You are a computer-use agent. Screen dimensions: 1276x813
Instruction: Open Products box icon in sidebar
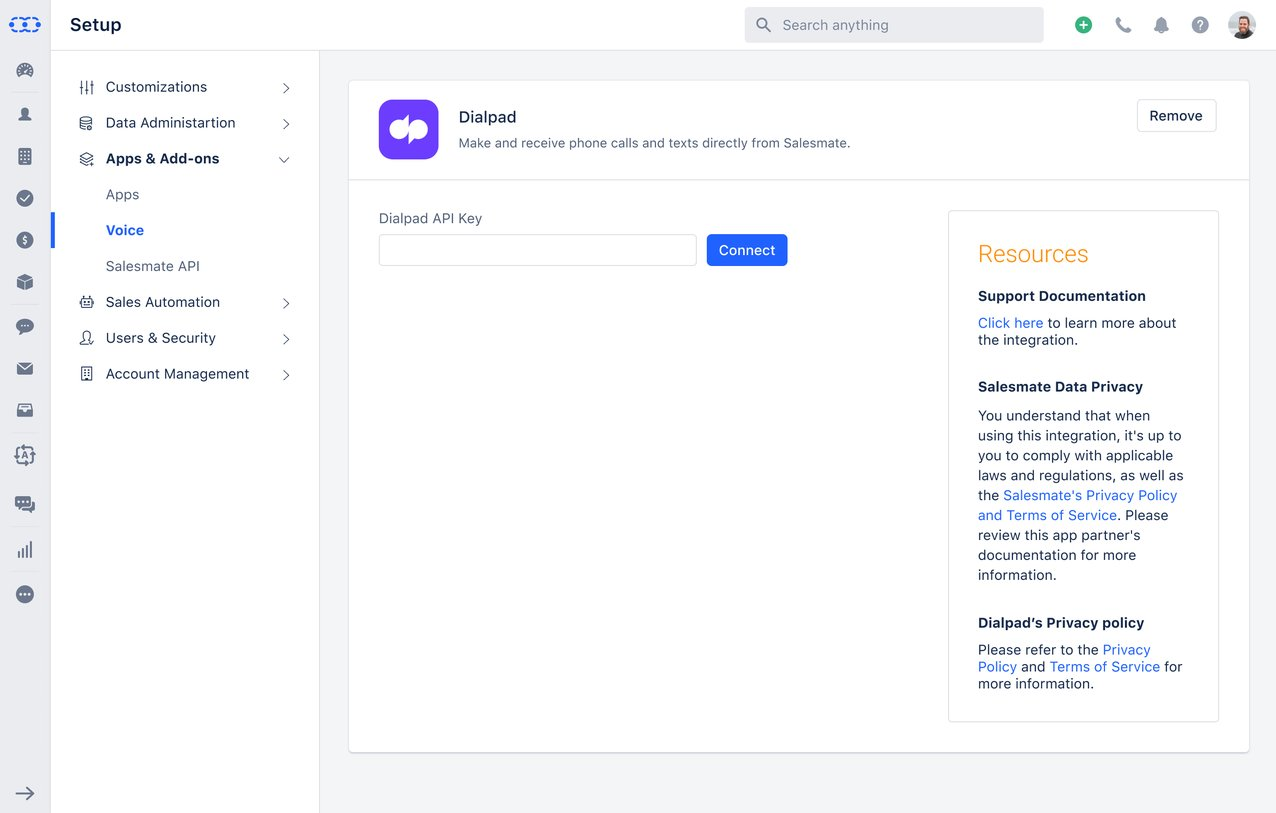(x=25, y=282)
